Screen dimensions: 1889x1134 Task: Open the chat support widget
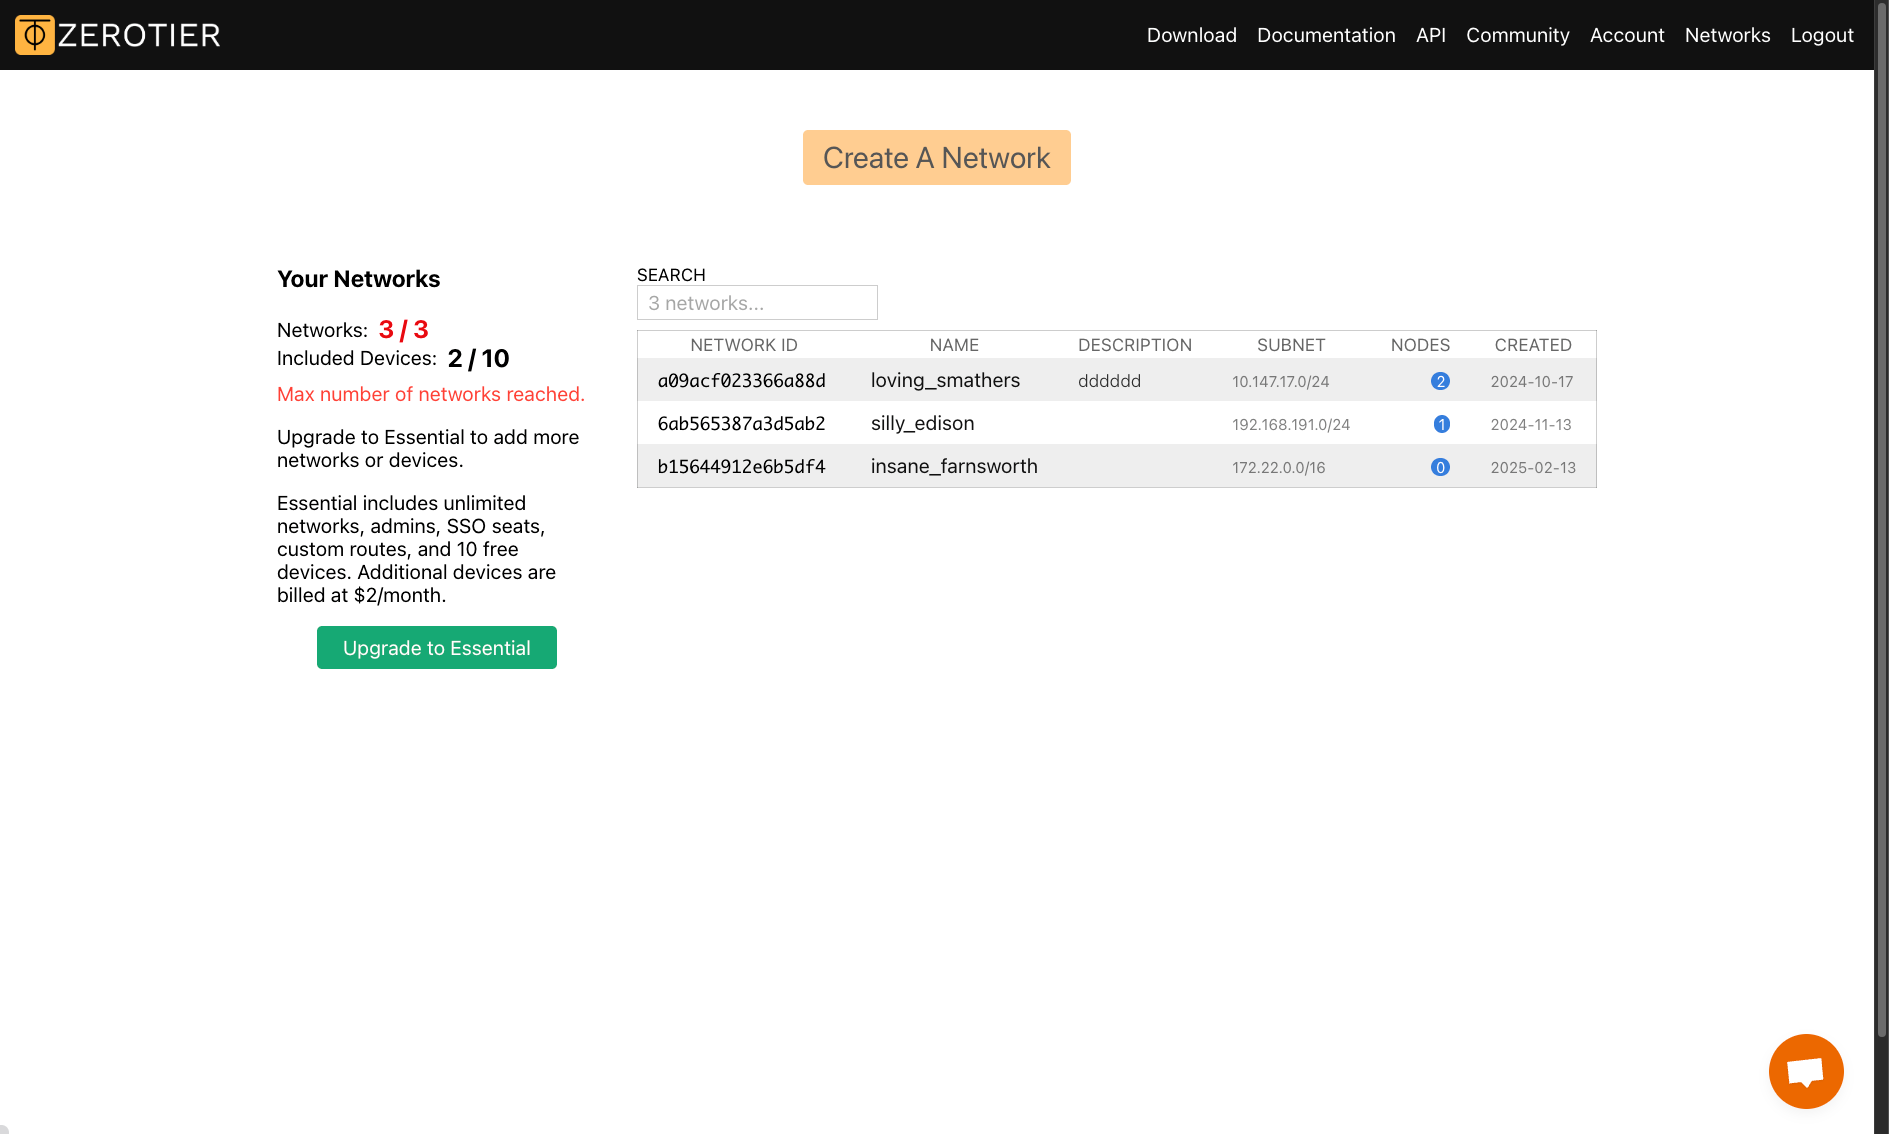coord(1805,1070)
